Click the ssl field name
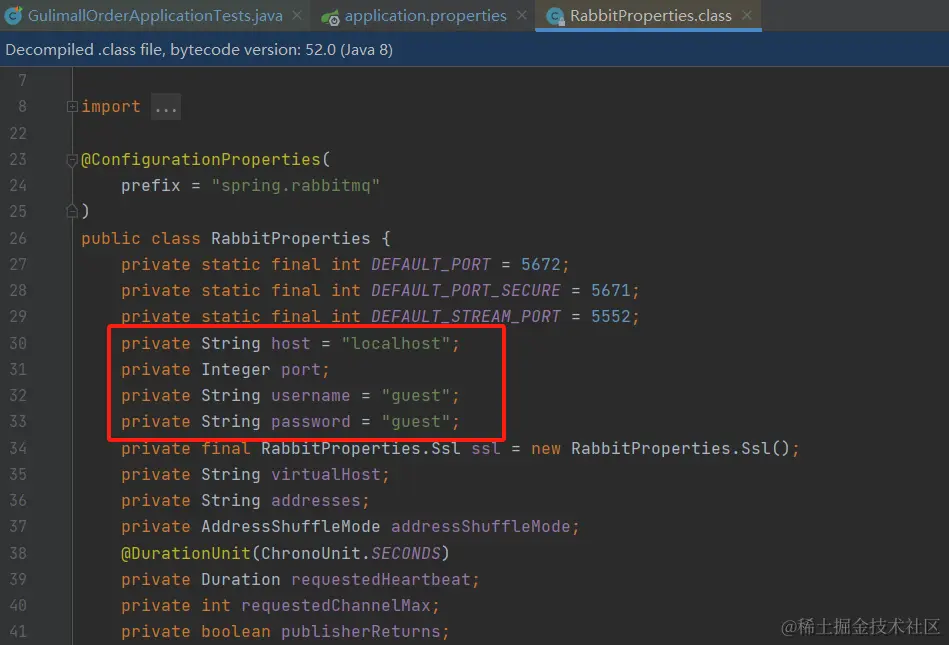 (486, 448)
